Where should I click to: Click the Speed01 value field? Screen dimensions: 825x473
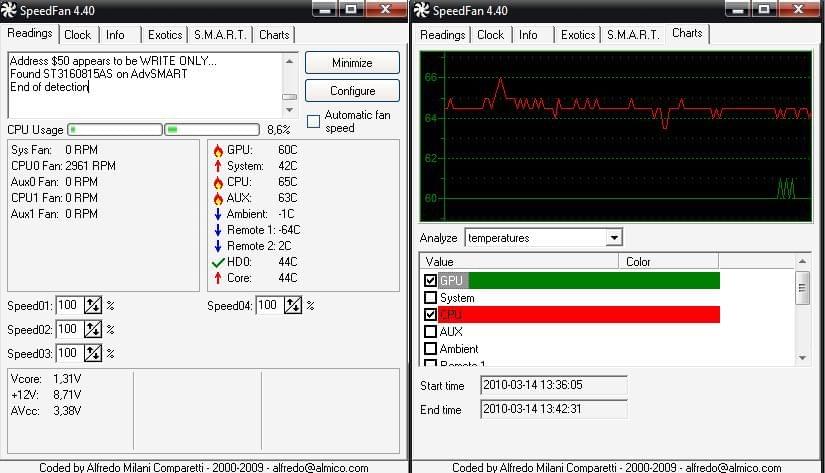click(69, 305)
